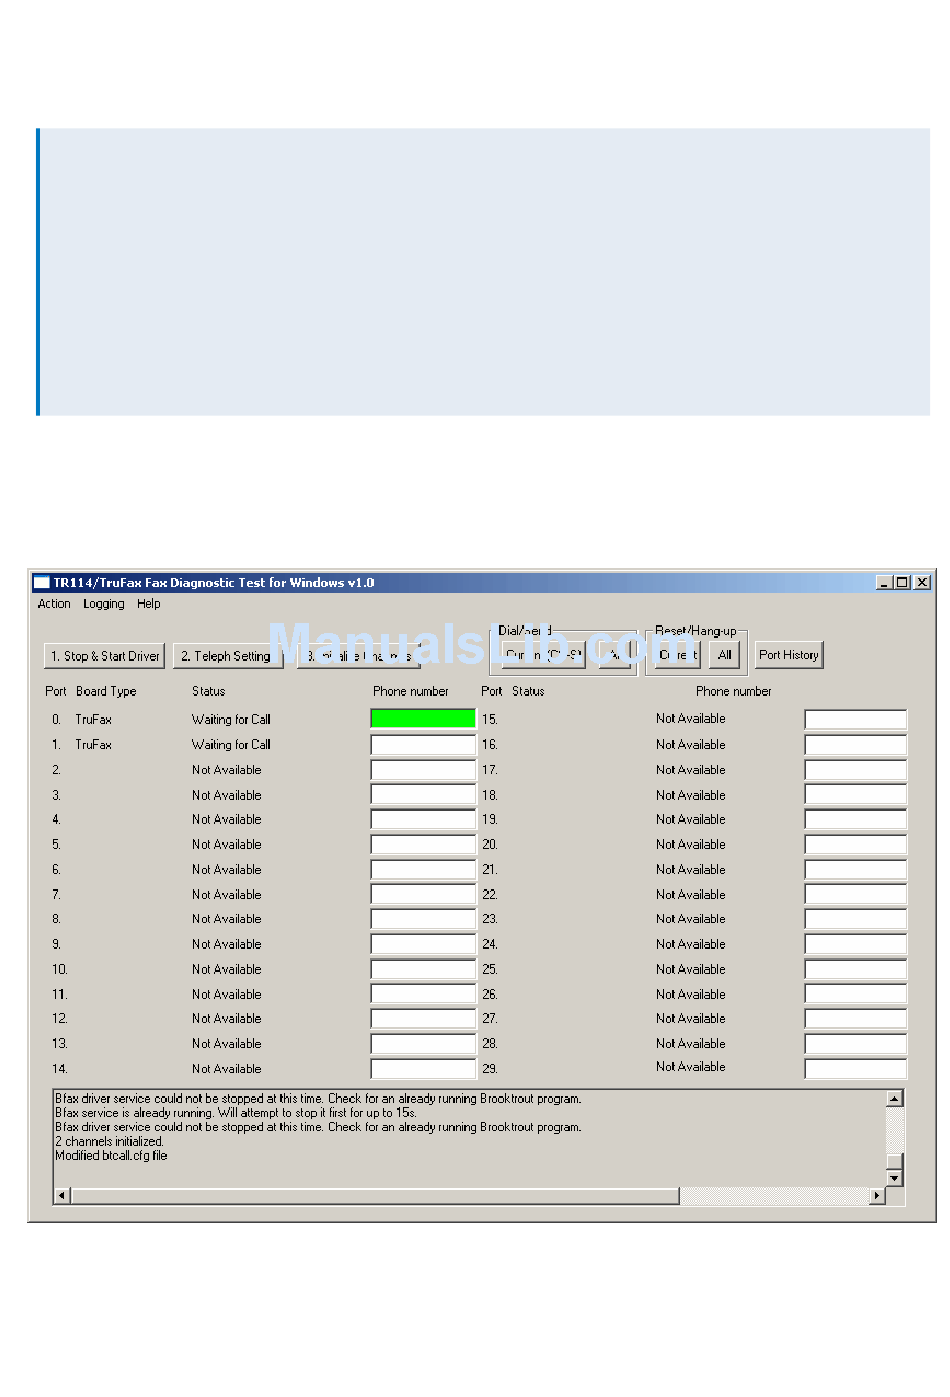
Task: Click log line '2 channels initialized.'
Action: click(109, 1141)
